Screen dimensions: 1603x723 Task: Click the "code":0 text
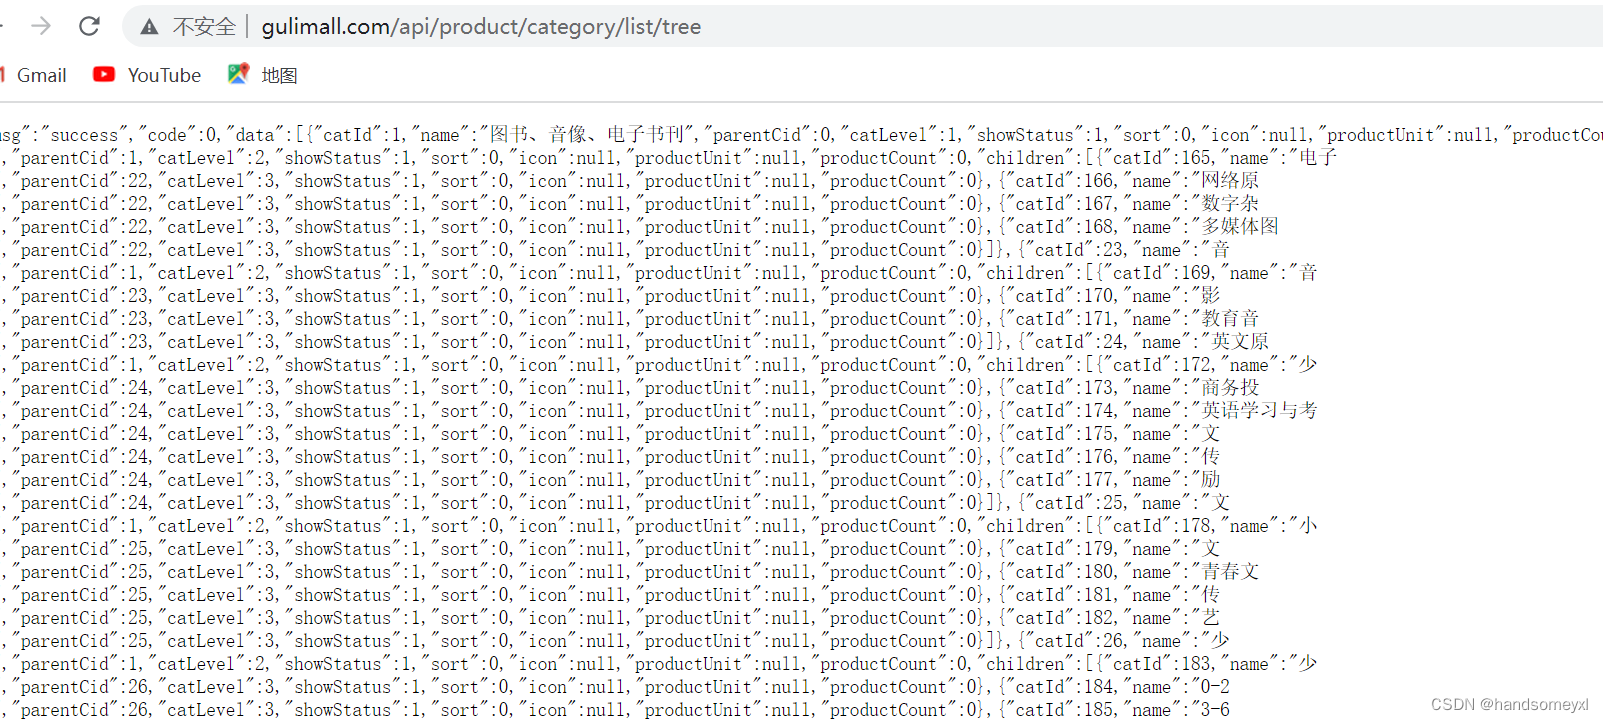pyautogui.click(x=179, y=135)
